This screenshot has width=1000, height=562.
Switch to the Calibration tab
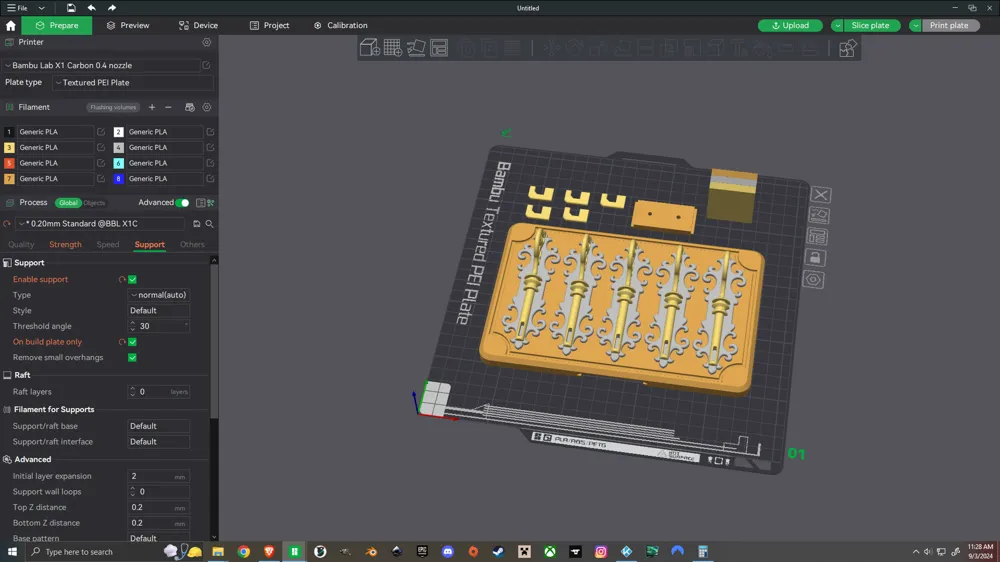pos(341,26)
